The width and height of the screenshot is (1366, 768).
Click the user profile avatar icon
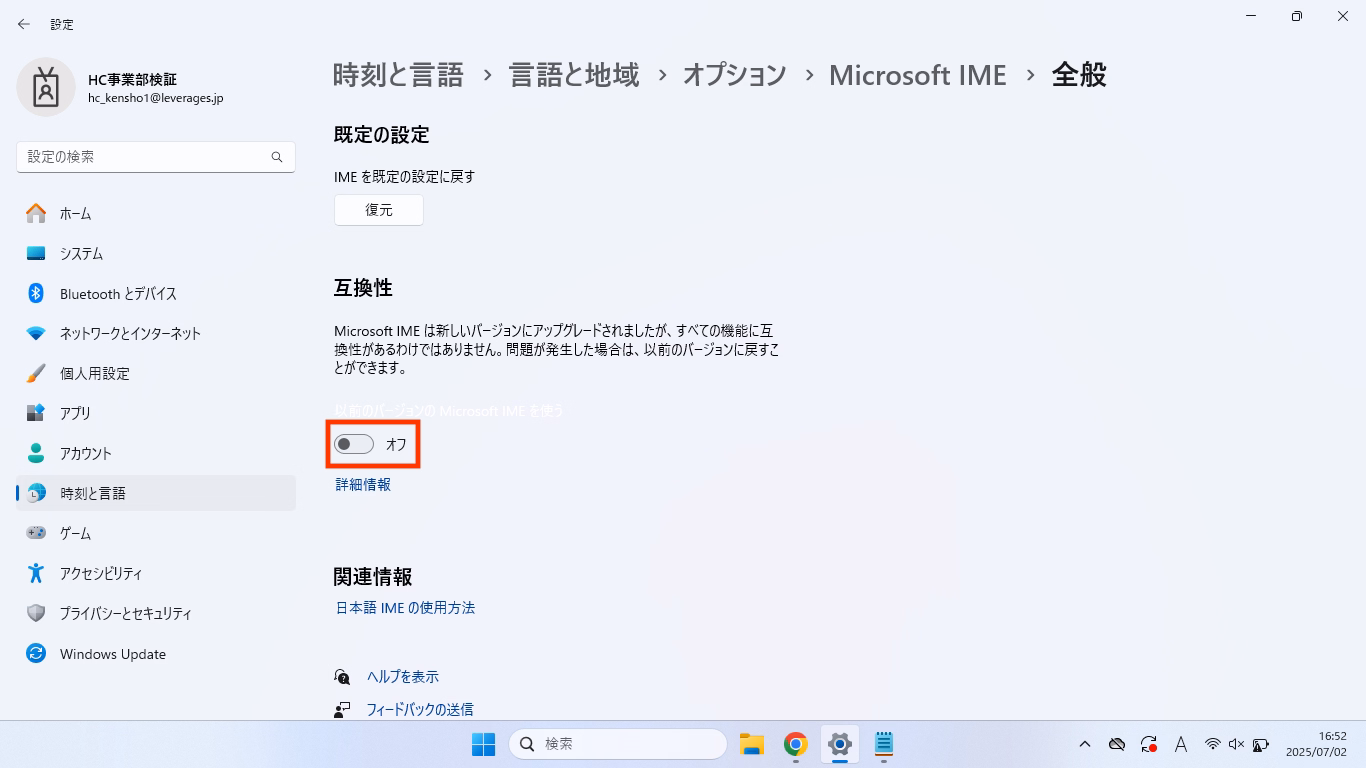click(x=46, y=87)
